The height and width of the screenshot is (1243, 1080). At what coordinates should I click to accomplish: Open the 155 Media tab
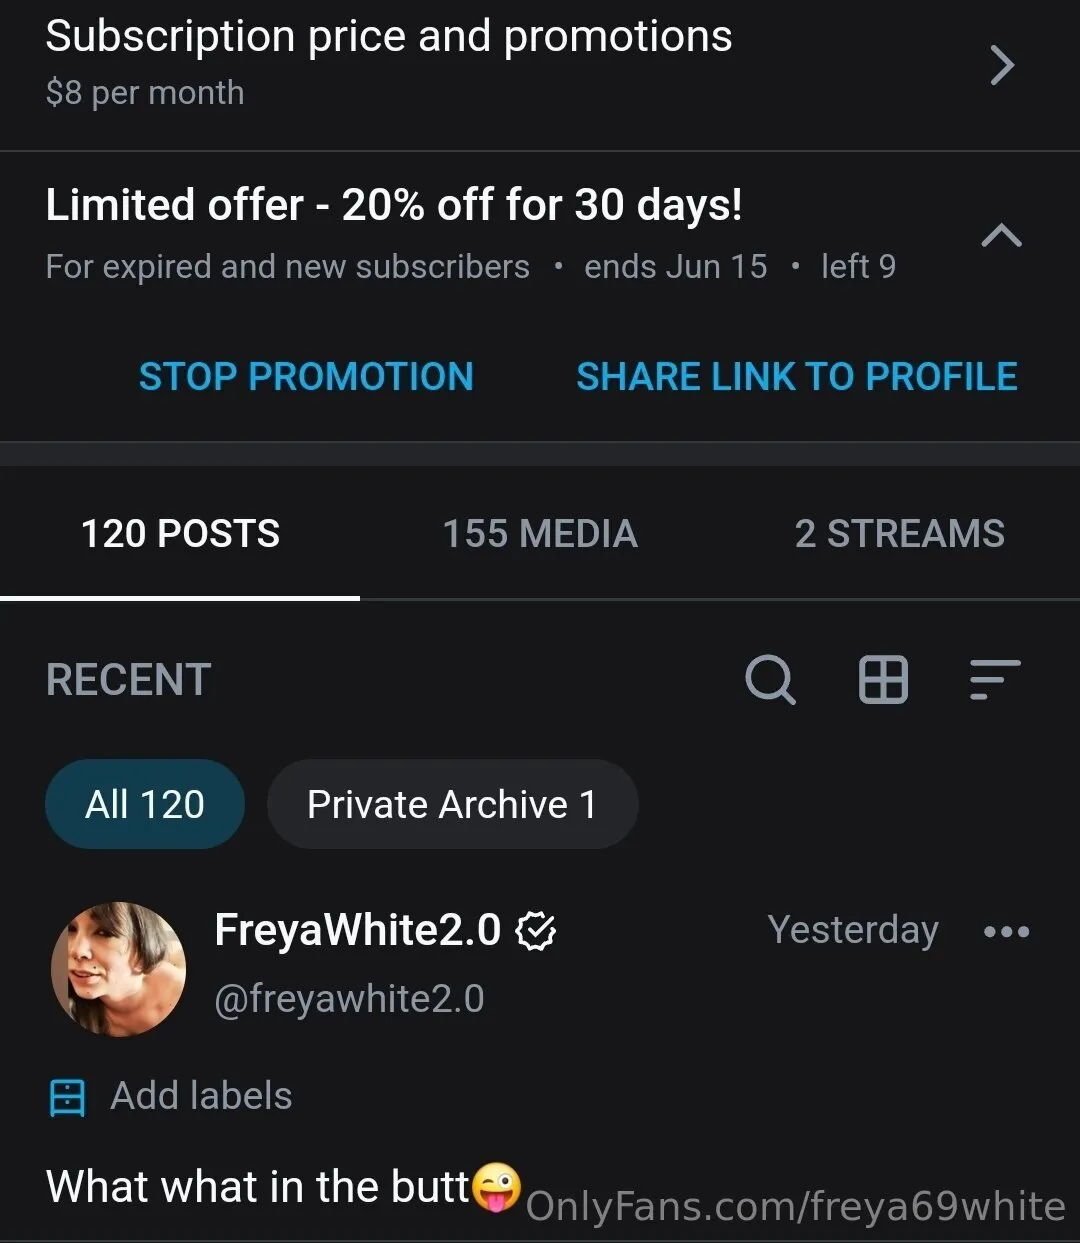tap(540, 534)
